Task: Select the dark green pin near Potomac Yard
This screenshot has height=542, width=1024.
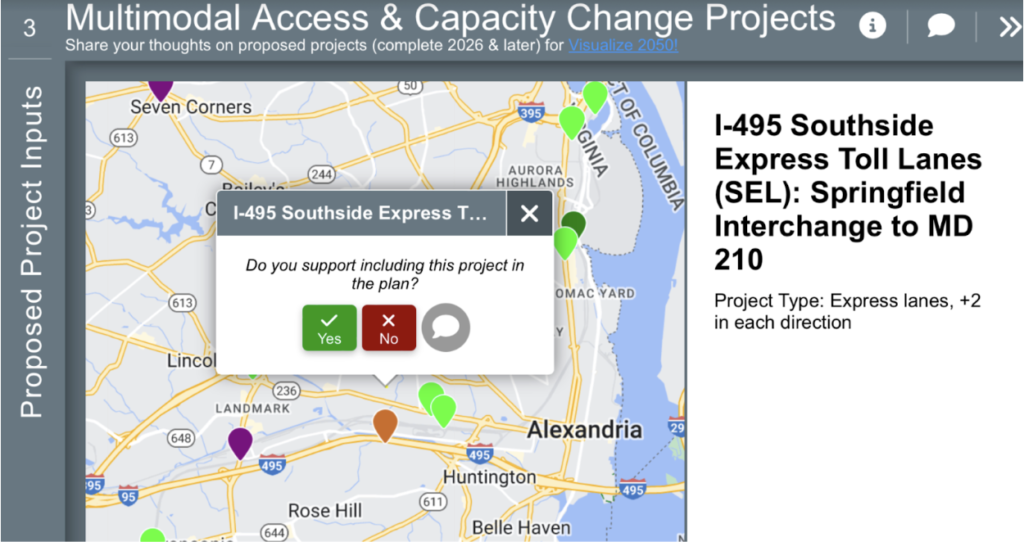Action: click(x=574, y=221)
